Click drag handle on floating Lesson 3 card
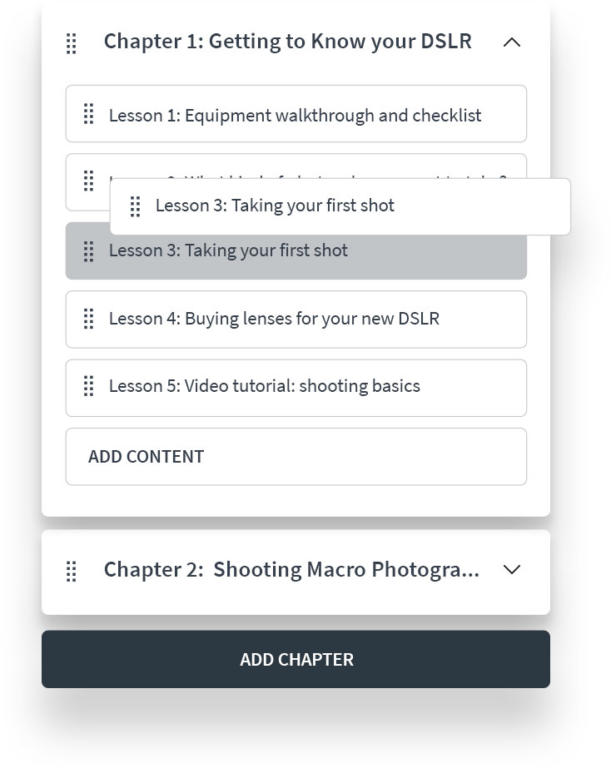Image resolution: width=611 pixels, height=768 pixels. coord(135,206)
